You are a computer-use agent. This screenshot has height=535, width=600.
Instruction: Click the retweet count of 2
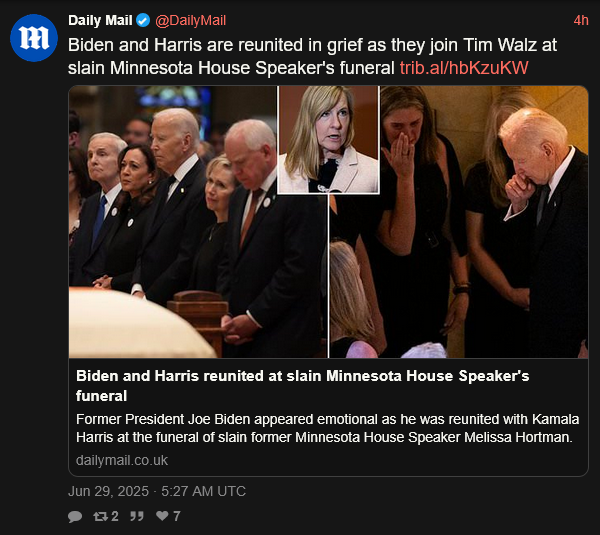pos(114,516)
